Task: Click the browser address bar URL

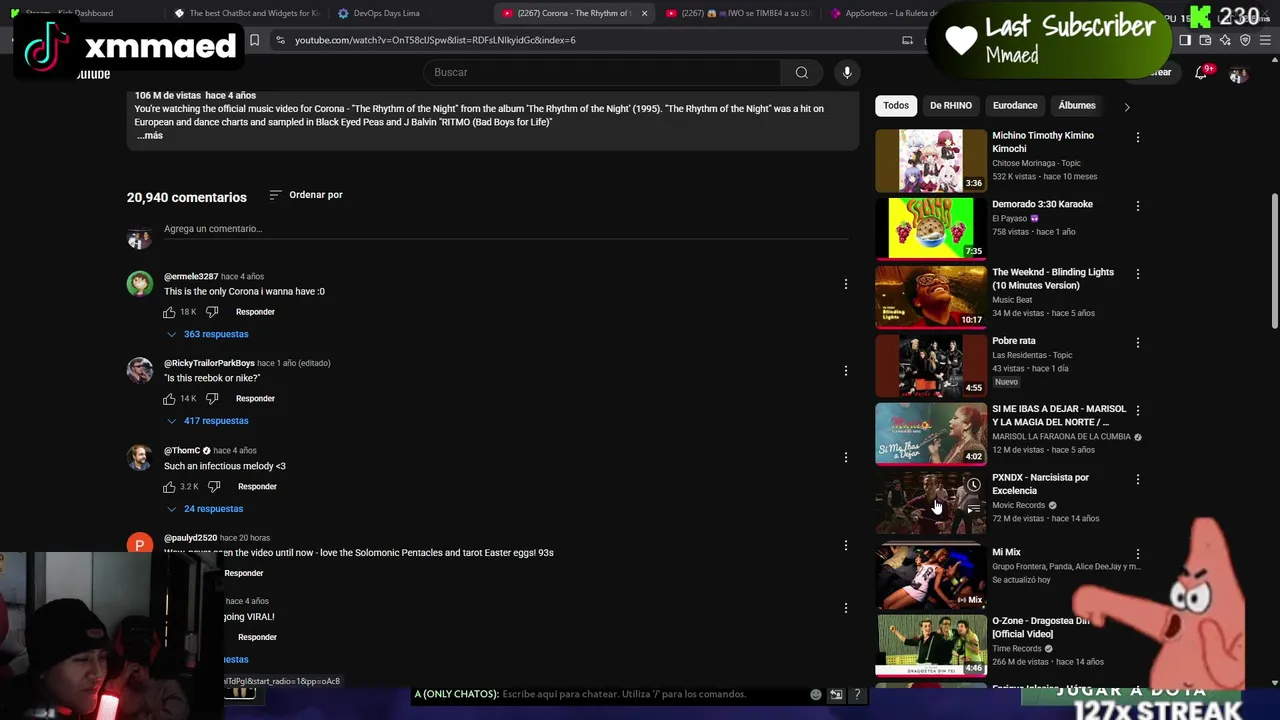Action: point(435,40)
